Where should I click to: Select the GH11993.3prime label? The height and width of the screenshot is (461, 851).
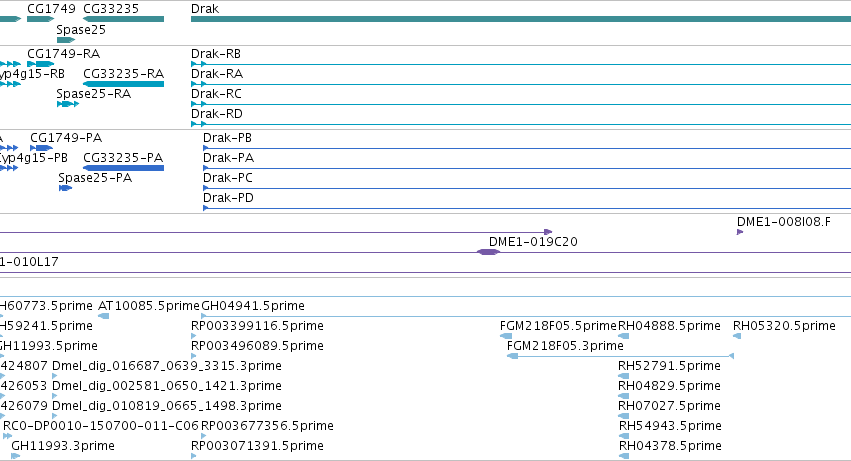point(63,446)
